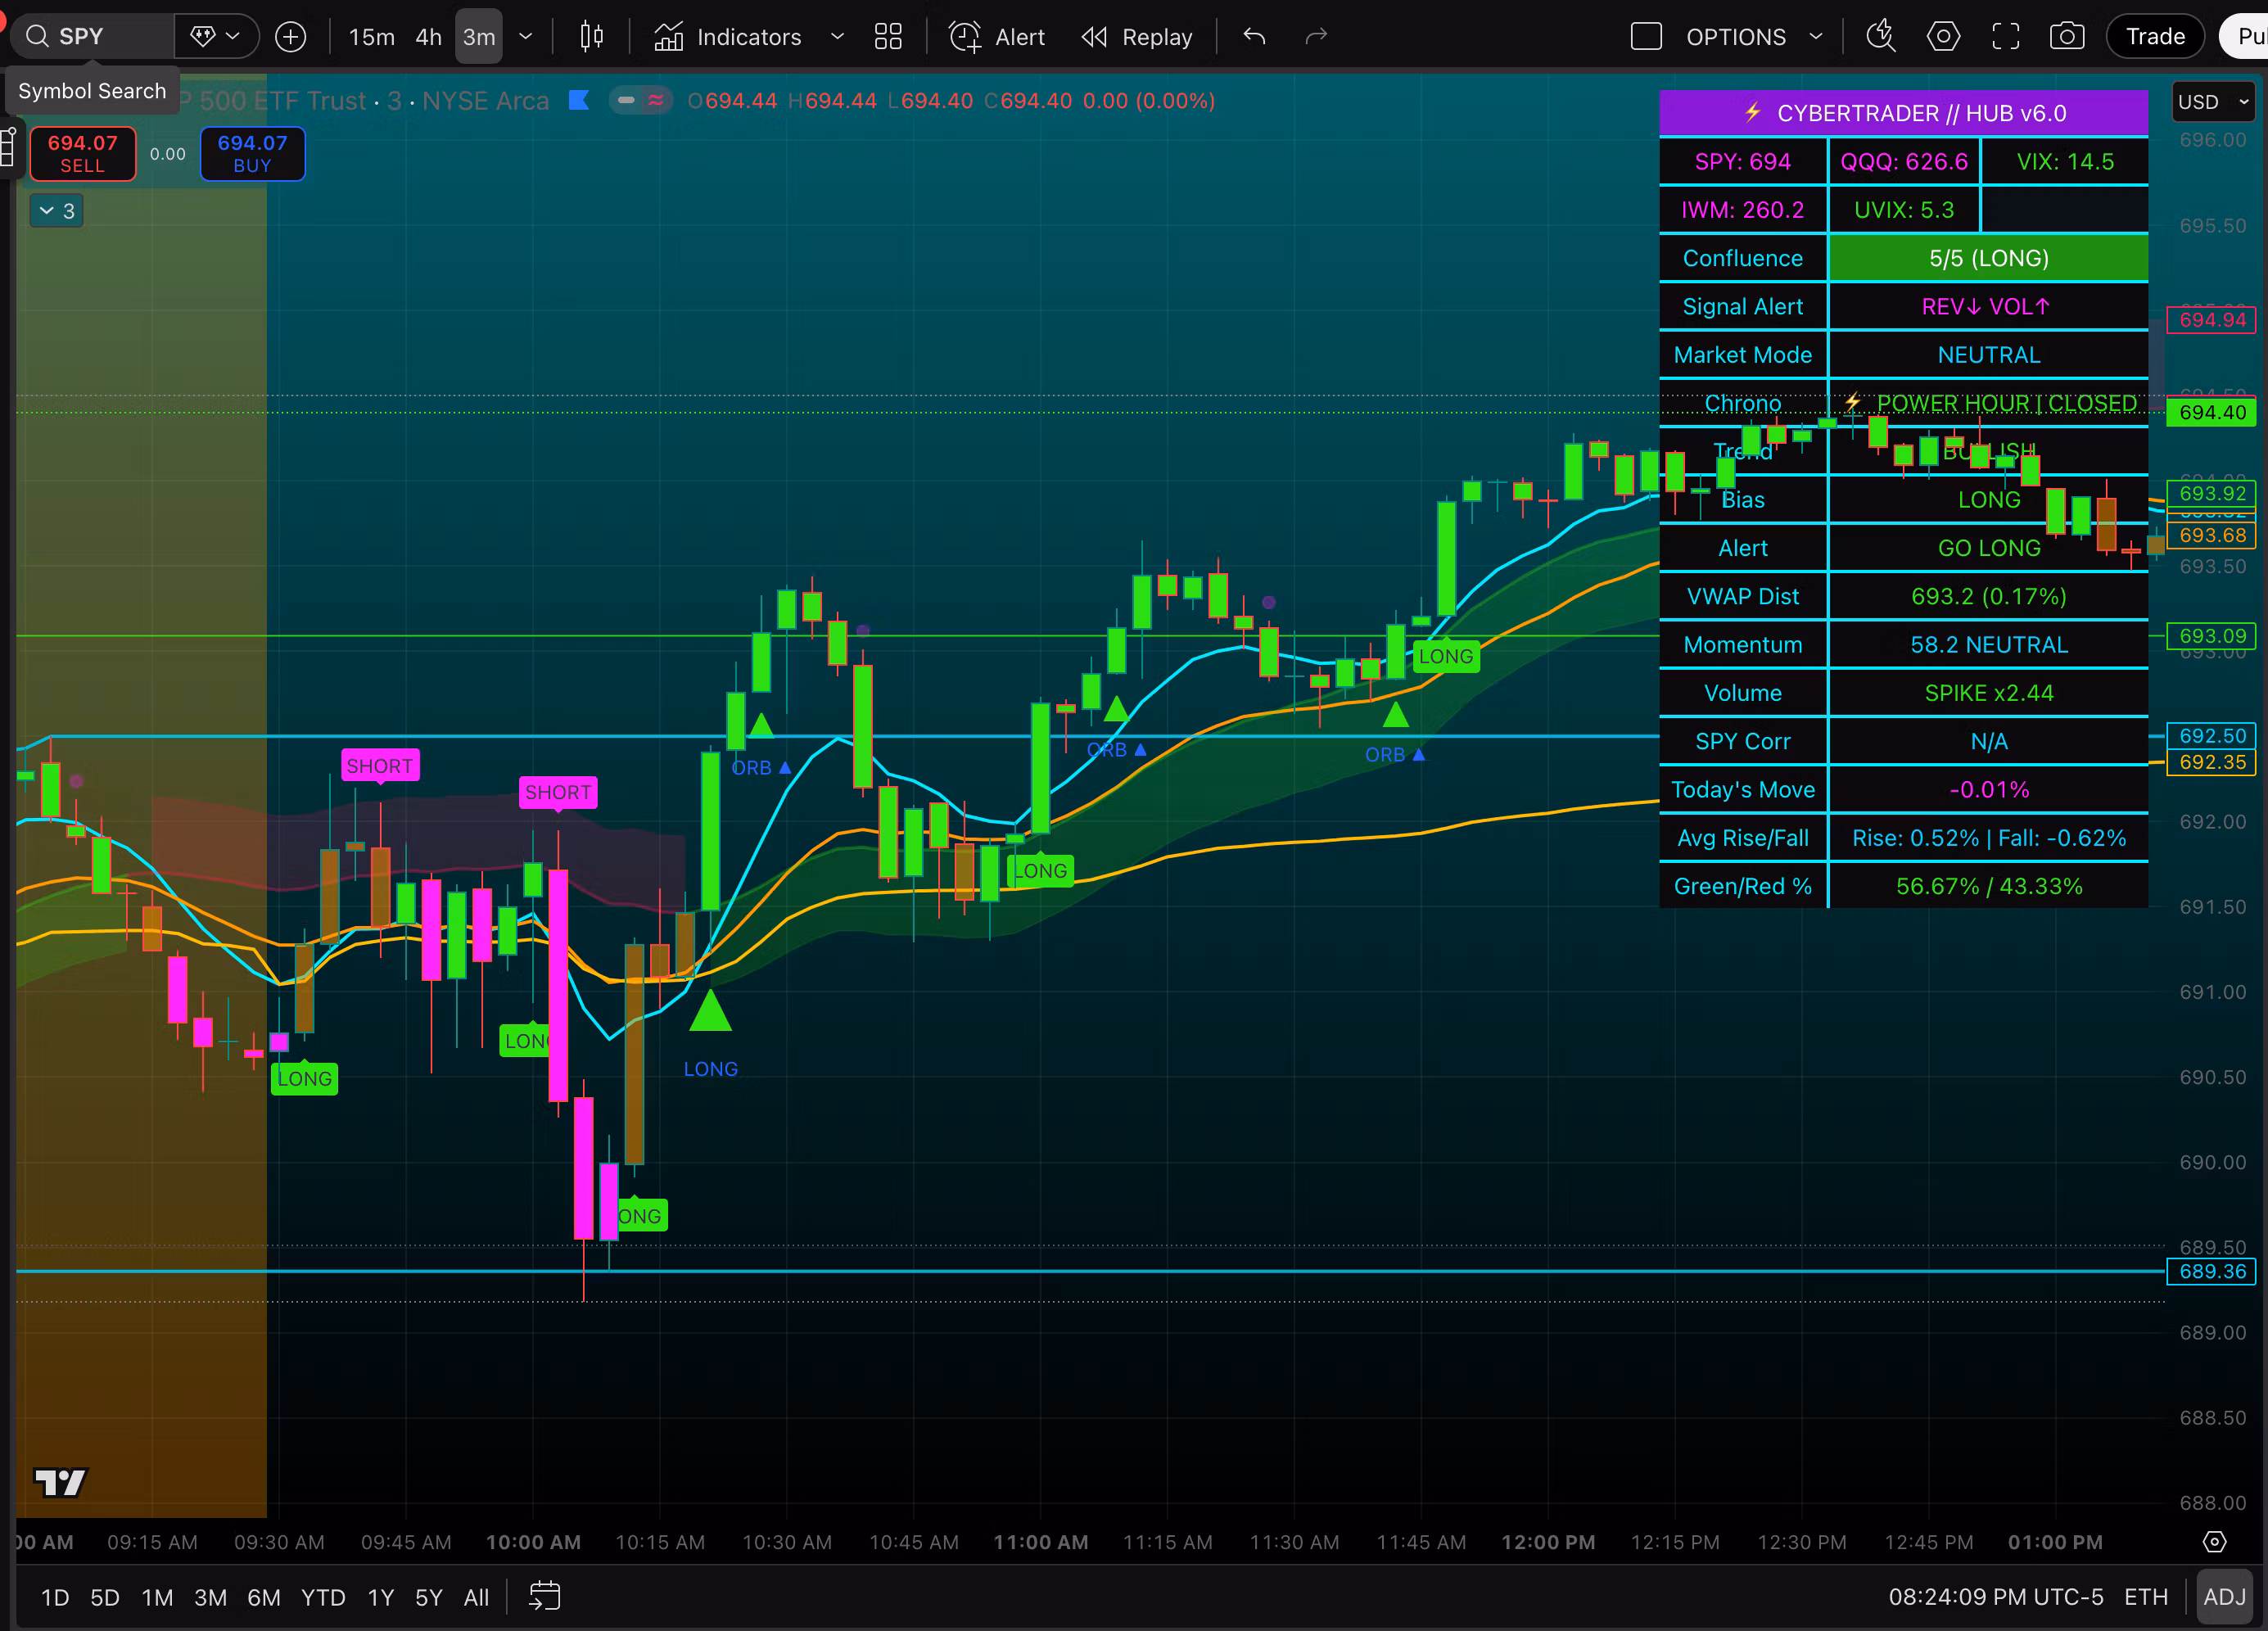Undo the last chart action
The width and height of the screenshot is (2268, 1631).
(1254, 37)
